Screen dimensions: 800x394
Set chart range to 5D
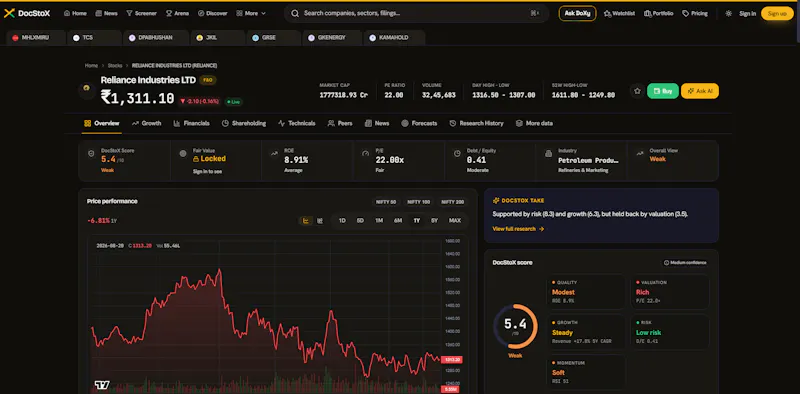pyautogui.click(x=360, y=220)
